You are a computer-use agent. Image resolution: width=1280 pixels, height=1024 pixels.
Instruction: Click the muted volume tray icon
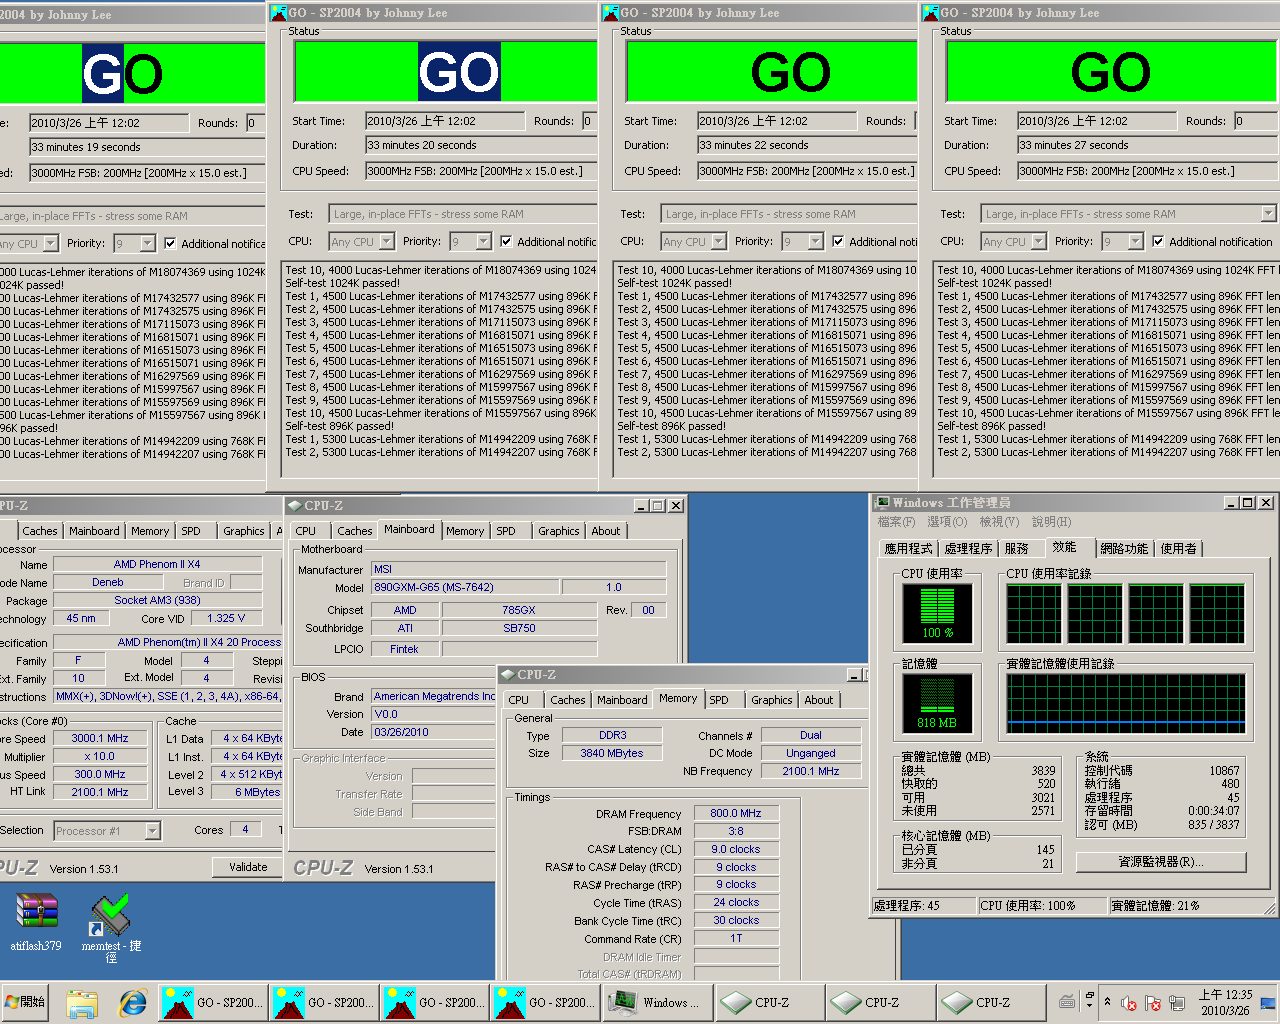pyautogui.click(x=1129, y=1003)
